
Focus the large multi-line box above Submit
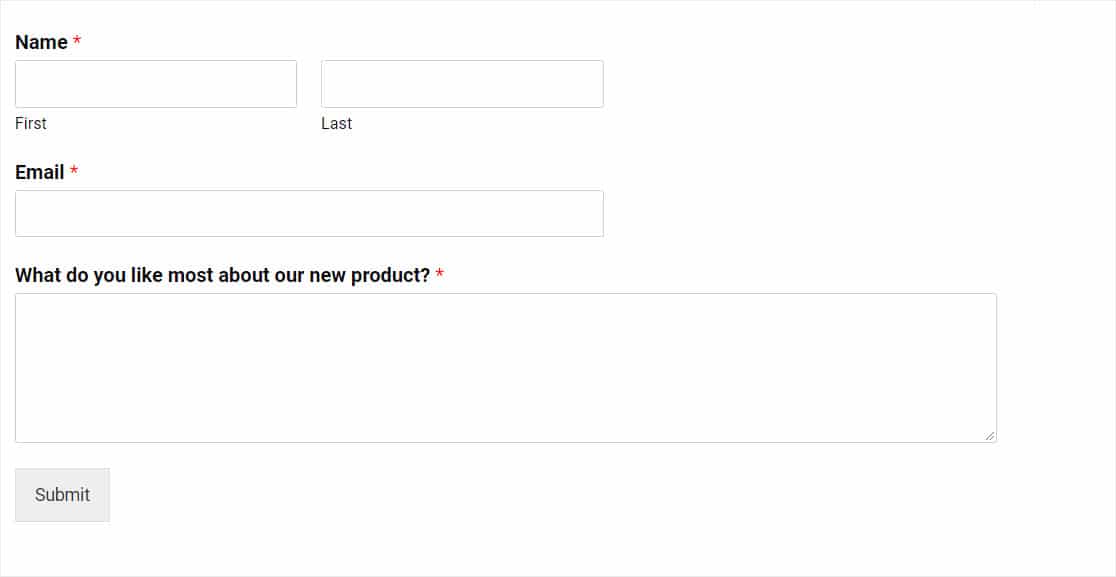[x=505, y=368]
